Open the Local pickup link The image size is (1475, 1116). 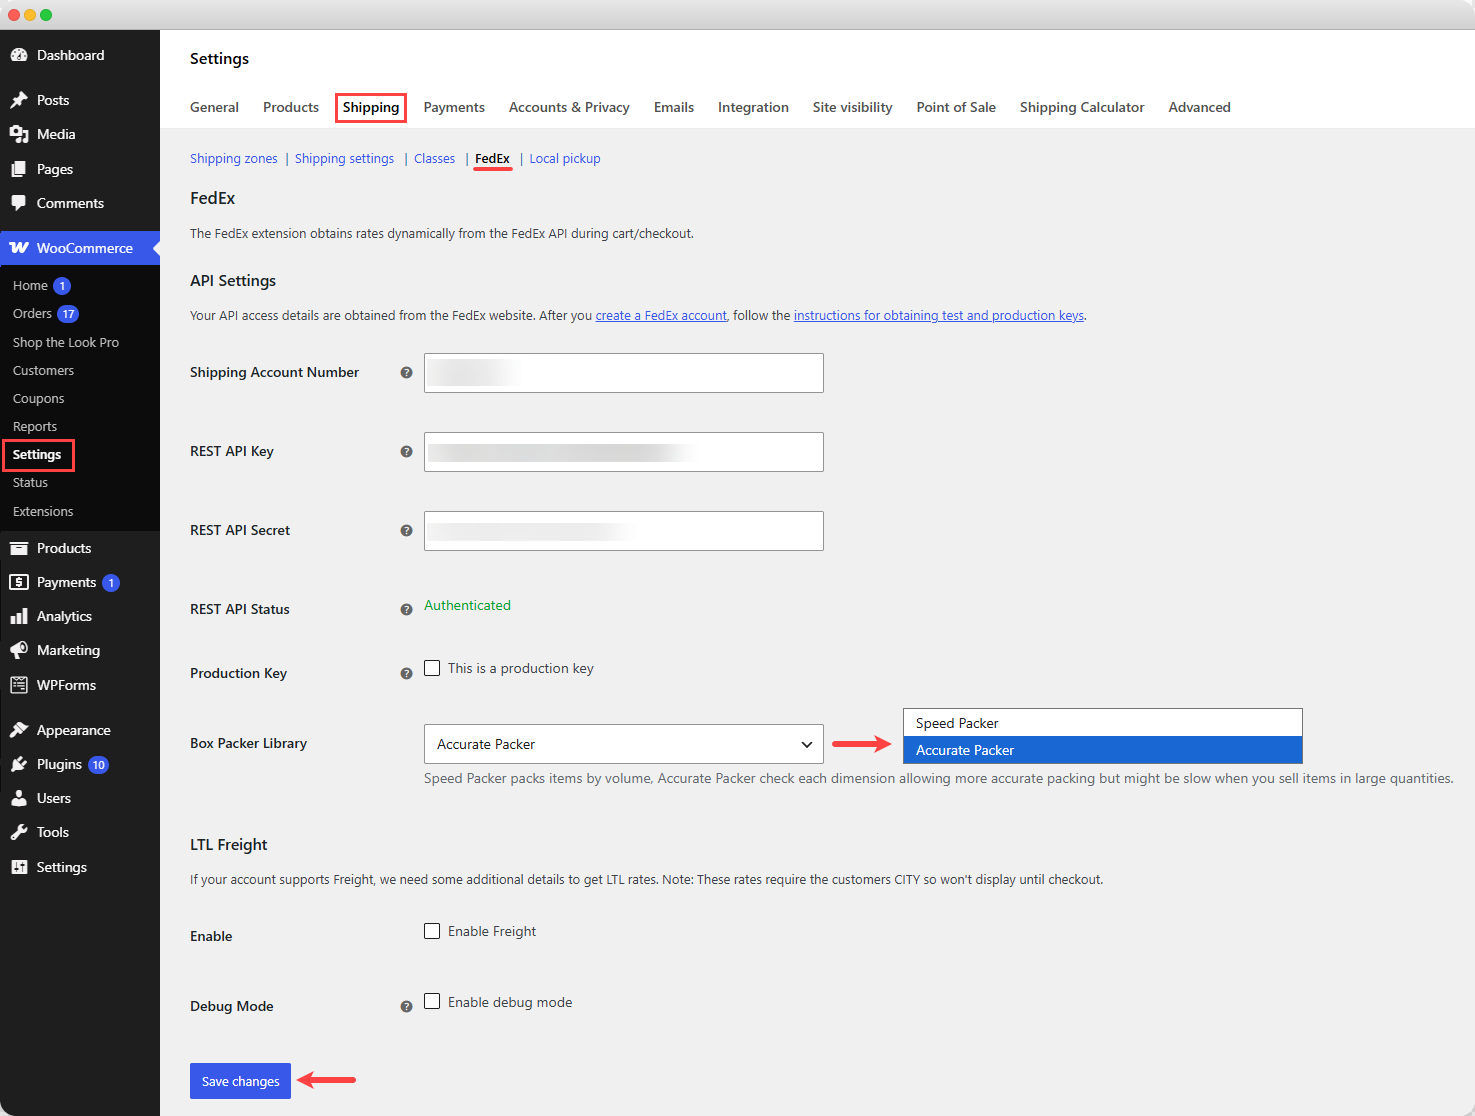pos(565,159)
